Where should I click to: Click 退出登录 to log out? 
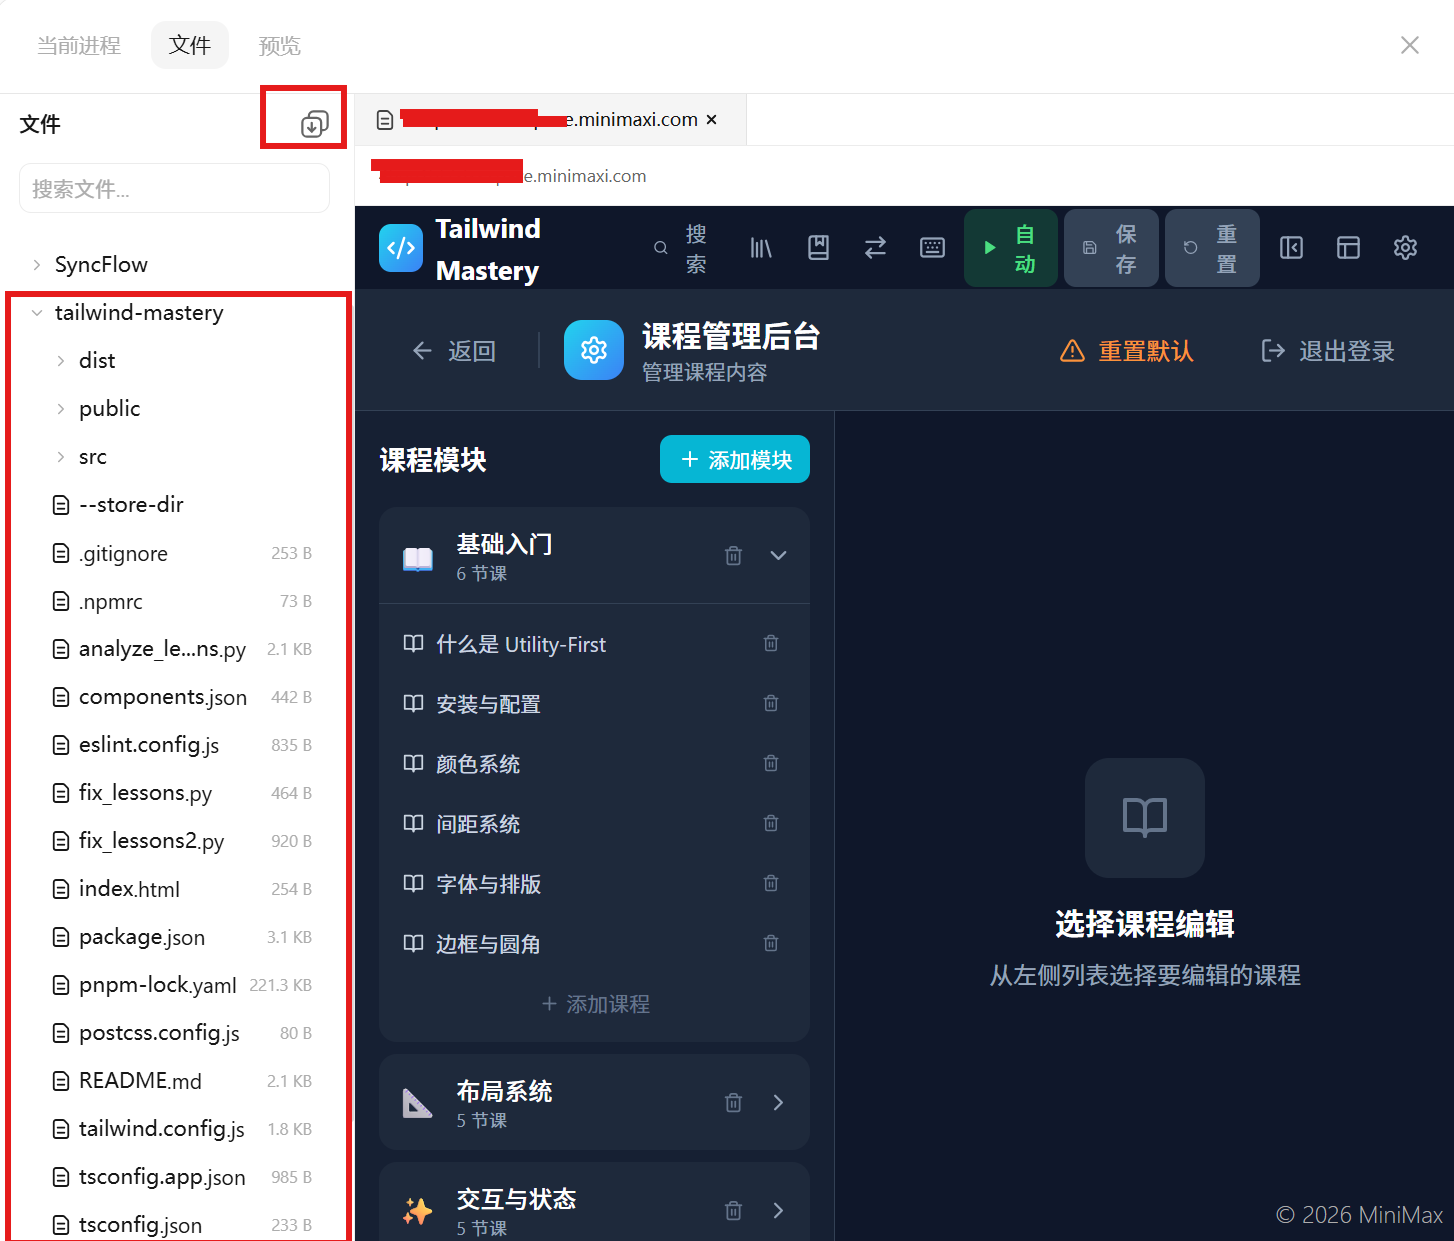point(1327,351)
